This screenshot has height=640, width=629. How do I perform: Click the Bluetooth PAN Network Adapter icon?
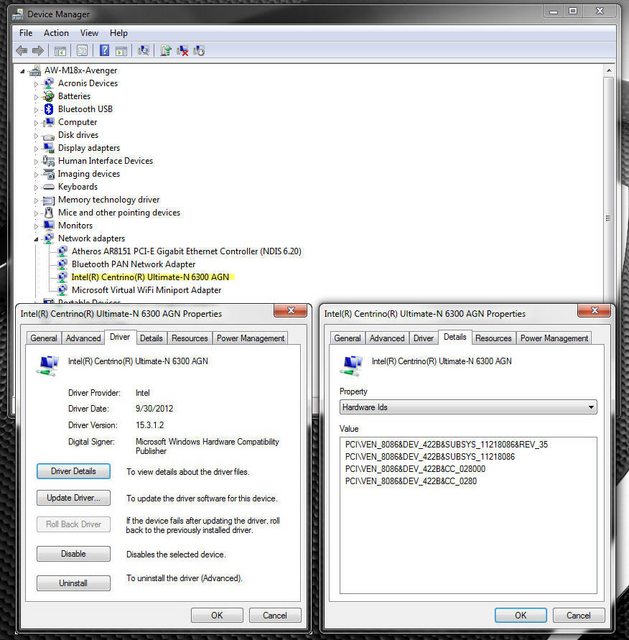[x=62, y=264]
